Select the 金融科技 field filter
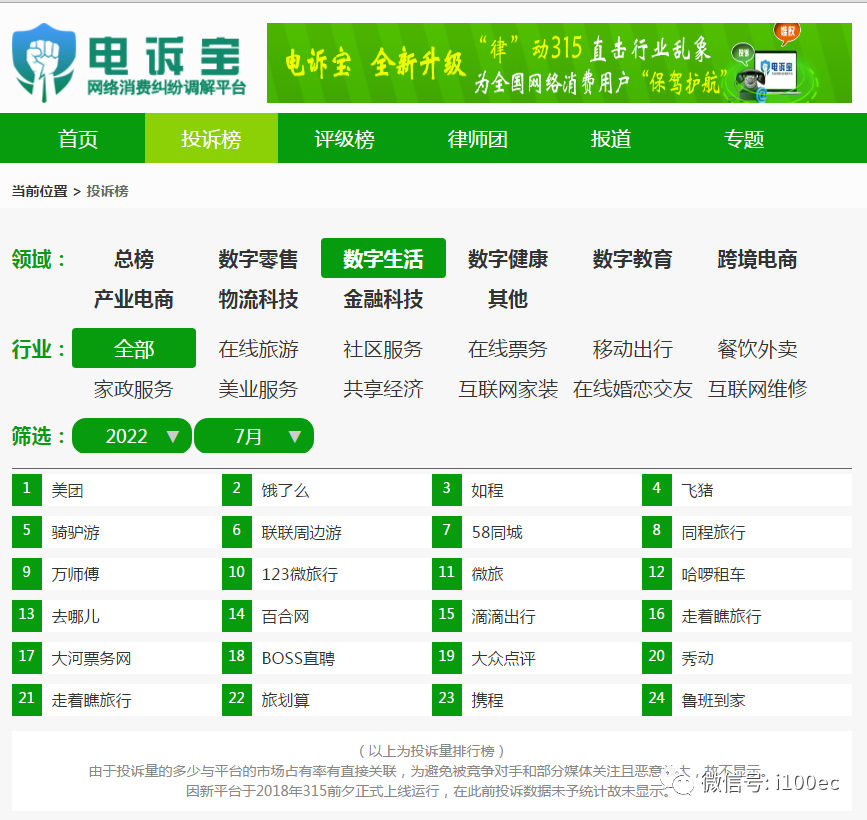Viewport: 867px width, 820px height. pyautogui.click(x=383, y=299)
